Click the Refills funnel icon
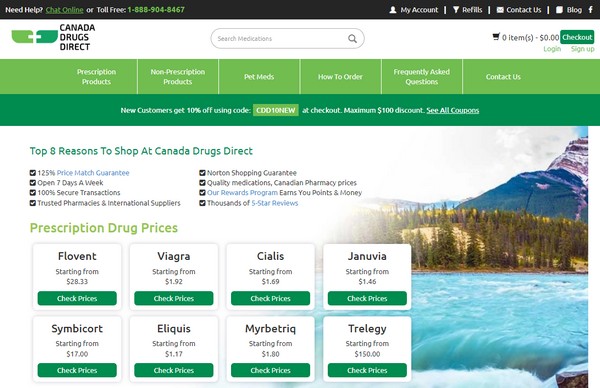The height and width of the screenshot is (388, 600). click(456, 10)
